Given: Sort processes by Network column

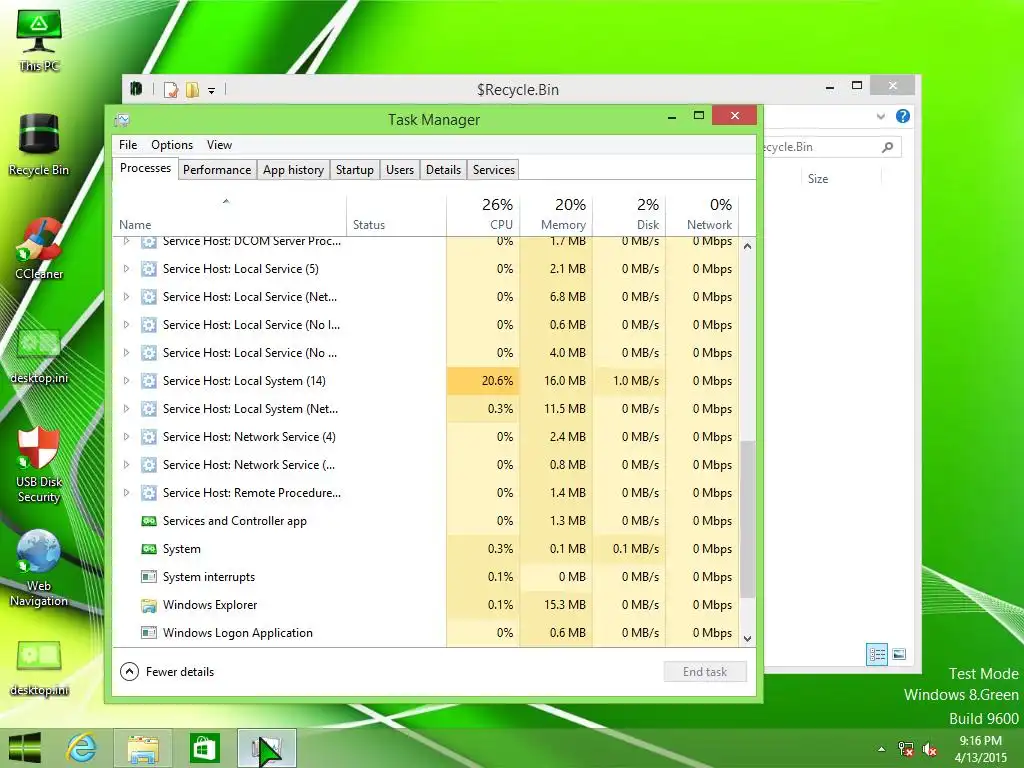Looking at the screenshot, I should pyautogui.click(x=703, y=215).
